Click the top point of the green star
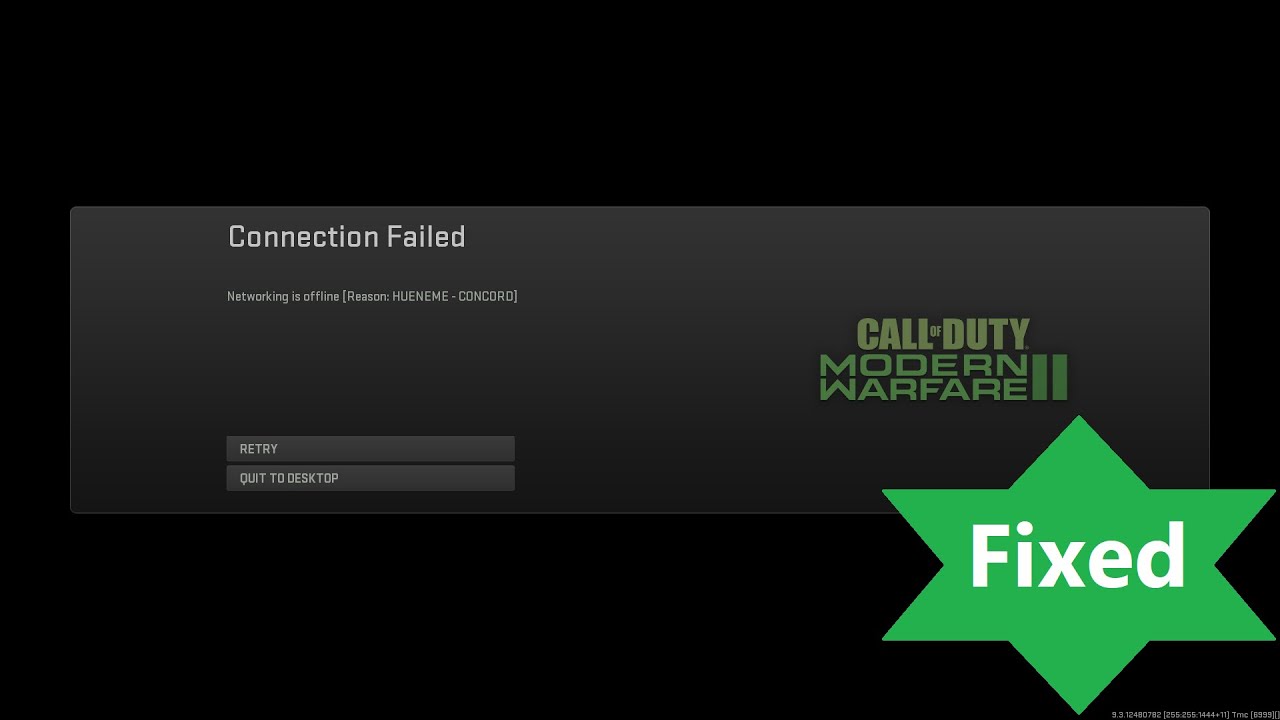1280x720 pixels. (x=1078, y=422)
